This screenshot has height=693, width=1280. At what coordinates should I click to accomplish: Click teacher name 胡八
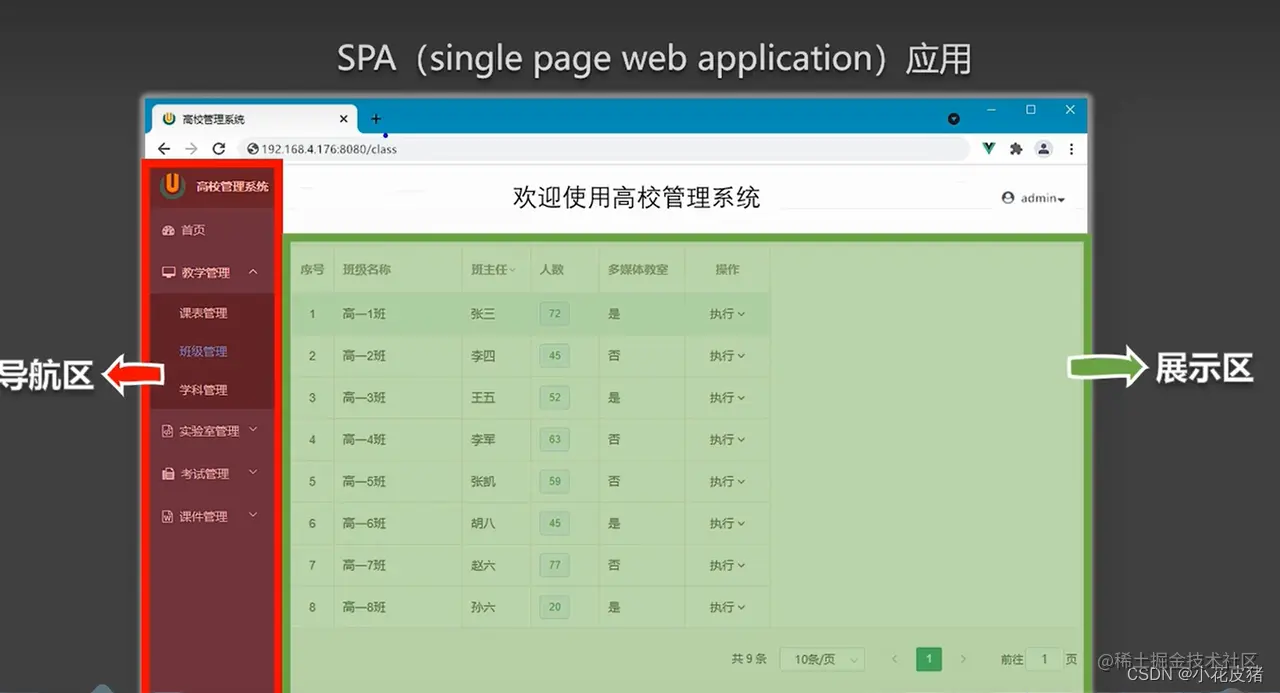(x=483, y=524)
